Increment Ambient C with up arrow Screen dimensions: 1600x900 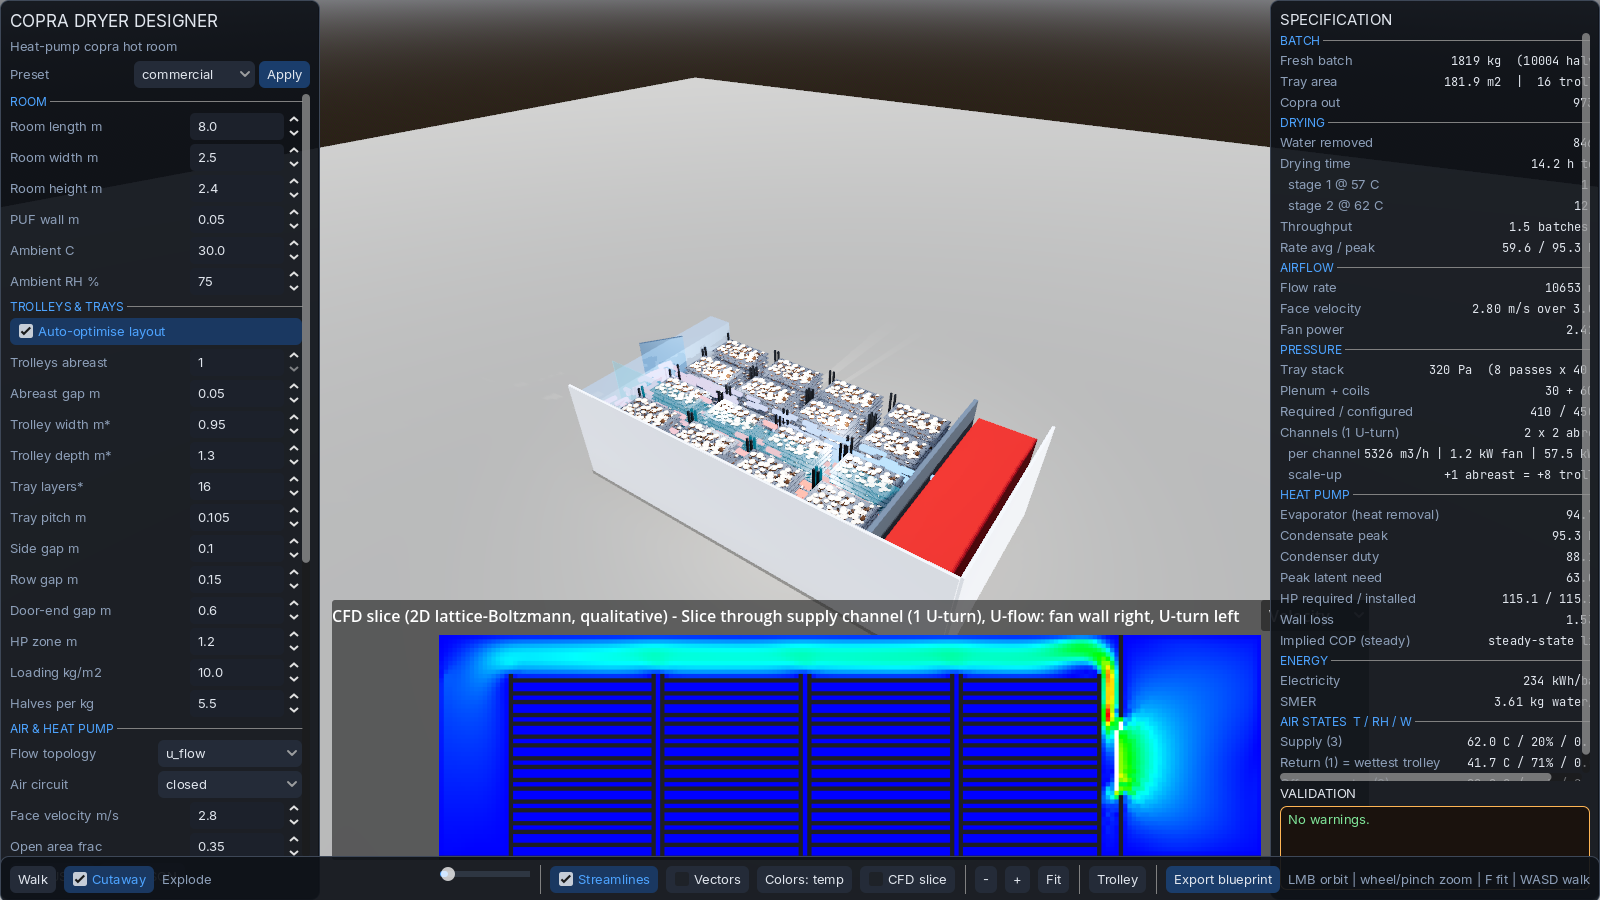tap(294, 244)
